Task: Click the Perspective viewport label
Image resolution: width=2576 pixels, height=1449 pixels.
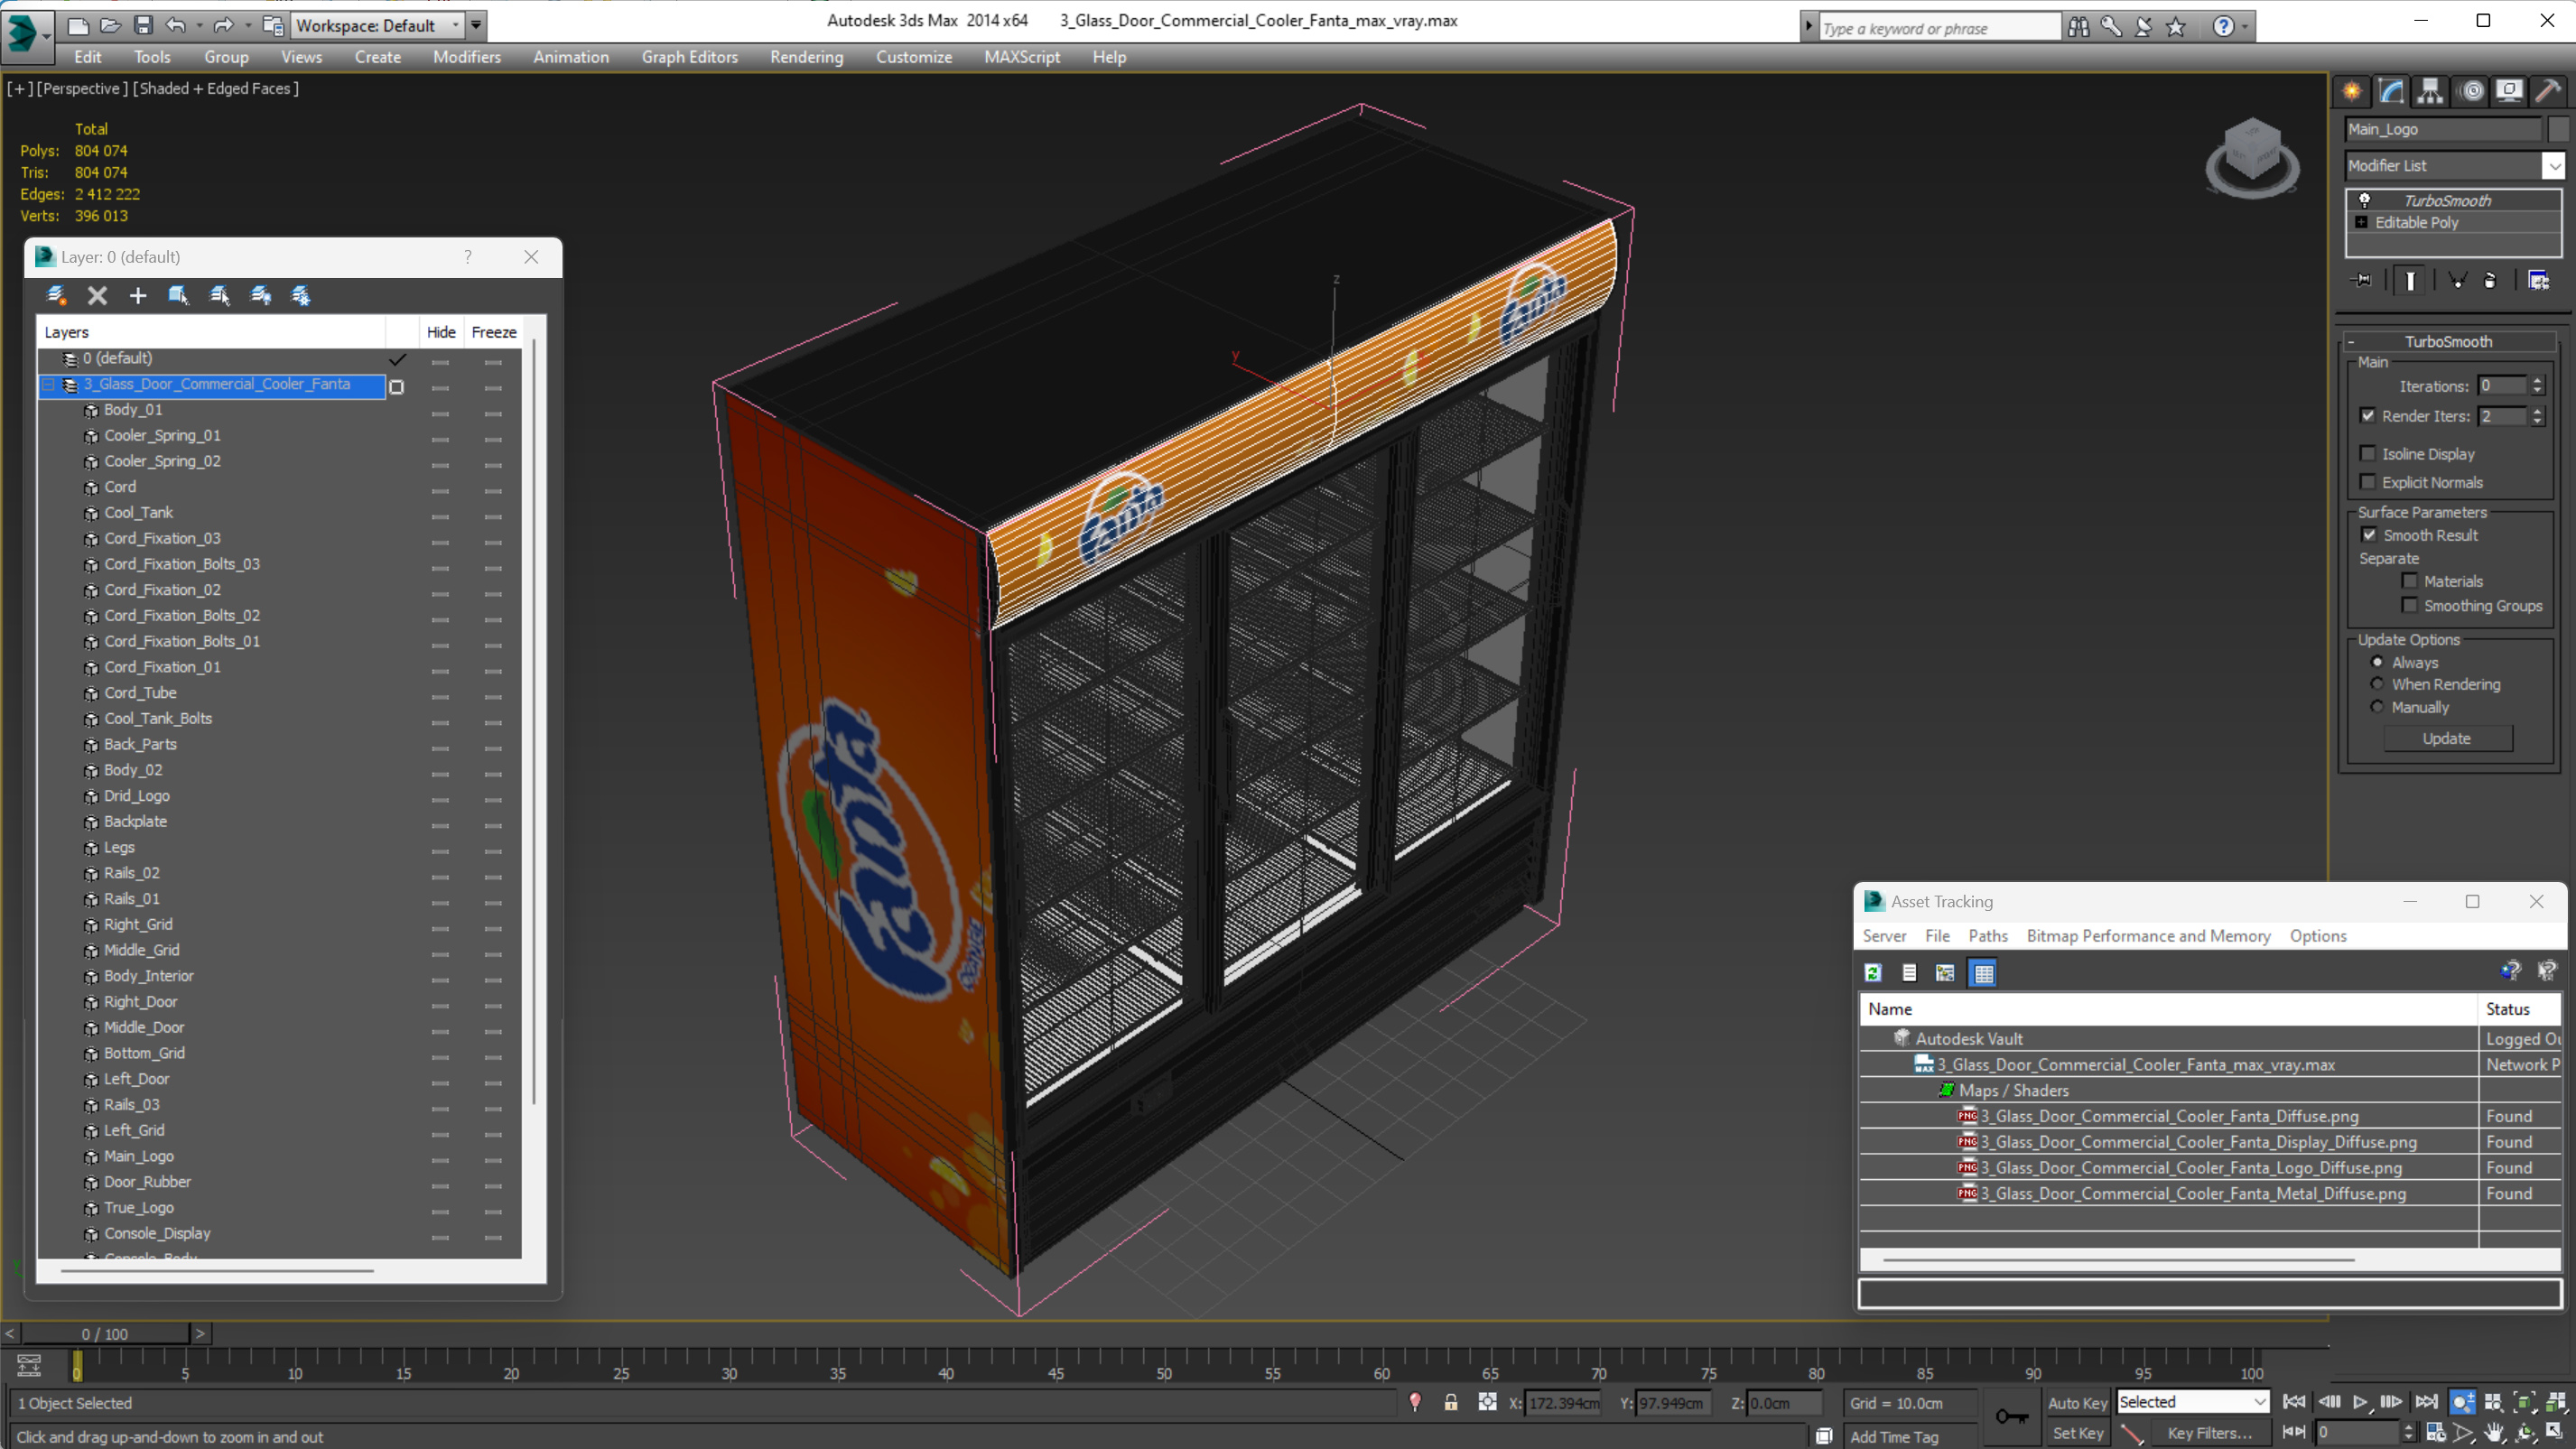Action: (83, 88)
